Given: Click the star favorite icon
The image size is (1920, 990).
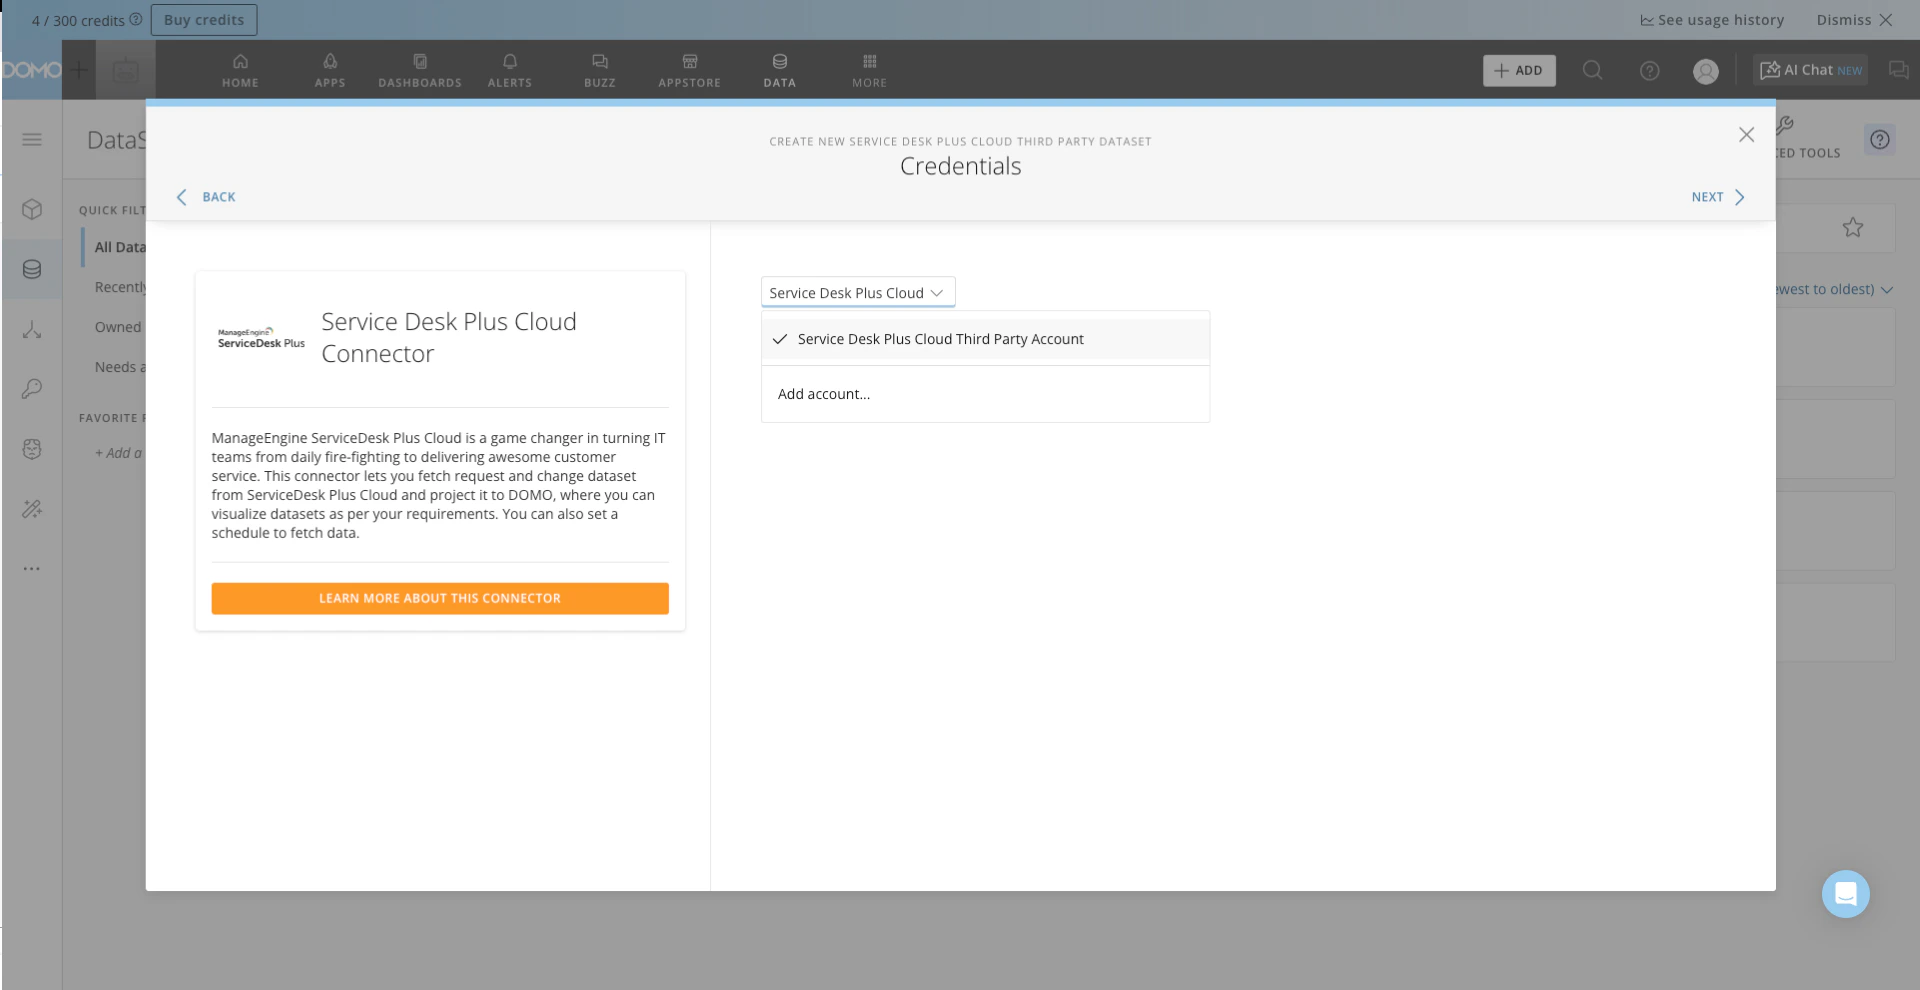Looking at the screenshot, I should [1853, 228].
